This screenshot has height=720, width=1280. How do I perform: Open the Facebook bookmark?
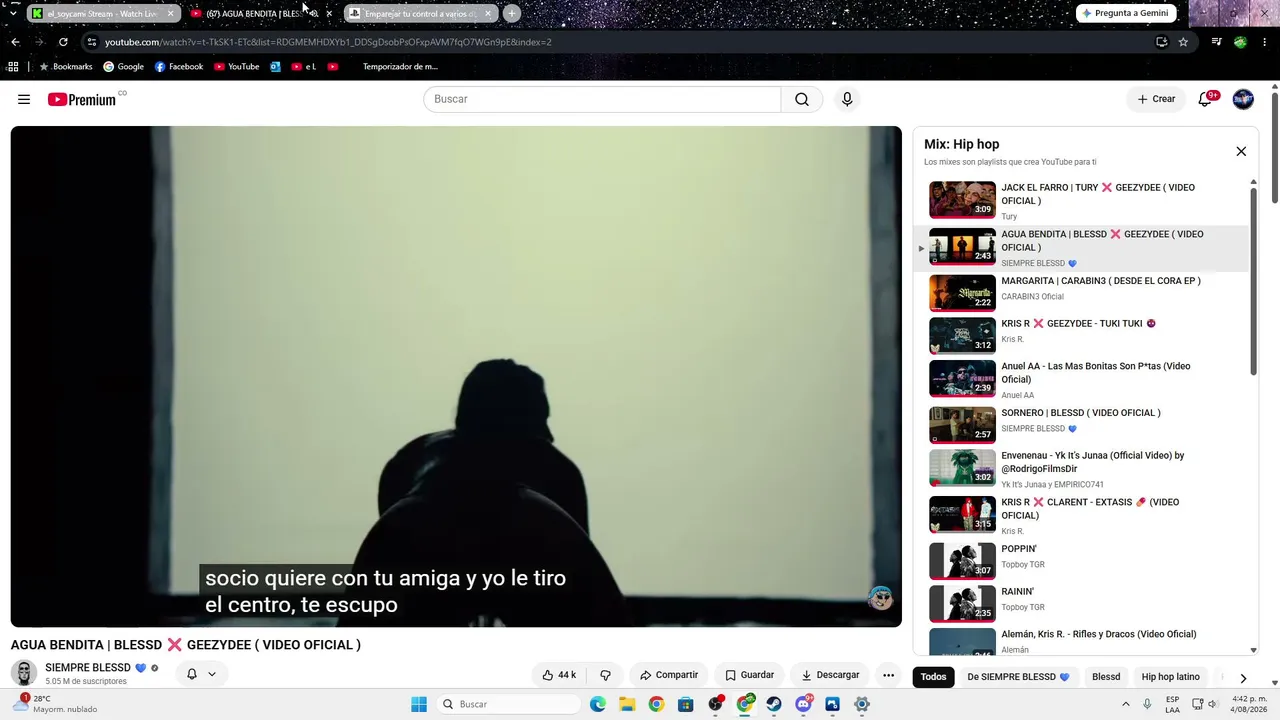click(x=179, y=67)
